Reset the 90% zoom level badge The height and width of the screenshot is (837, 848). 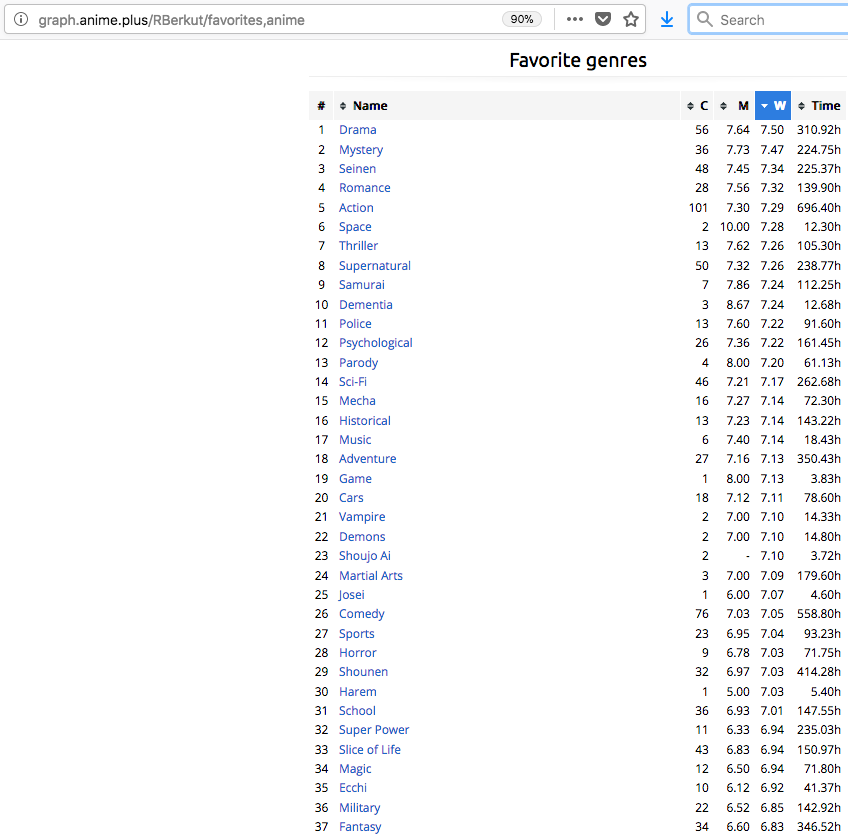pyautogui.click(x=522, y=19)
